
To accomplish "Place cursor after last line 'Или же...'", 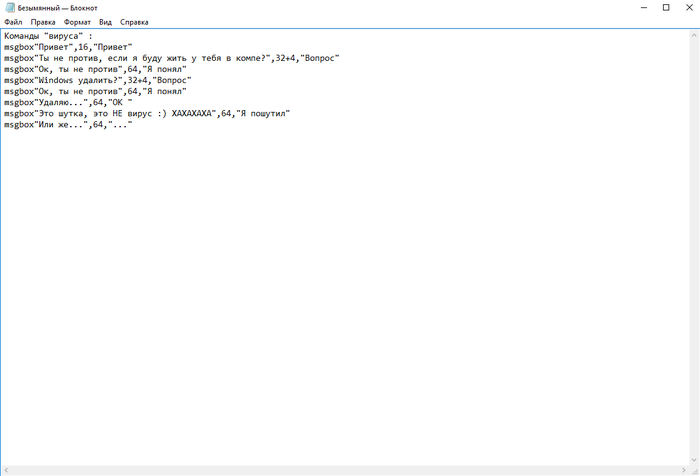I will point(133,125).
